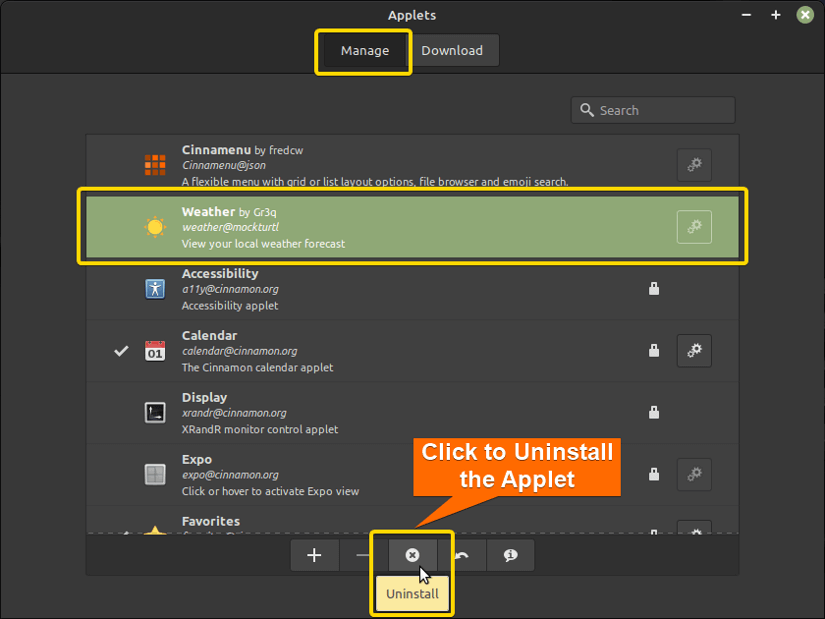The width and height of the screenshot is (825, 619).
Task: Select the Favorites applet row
Action: coord(412,520)
